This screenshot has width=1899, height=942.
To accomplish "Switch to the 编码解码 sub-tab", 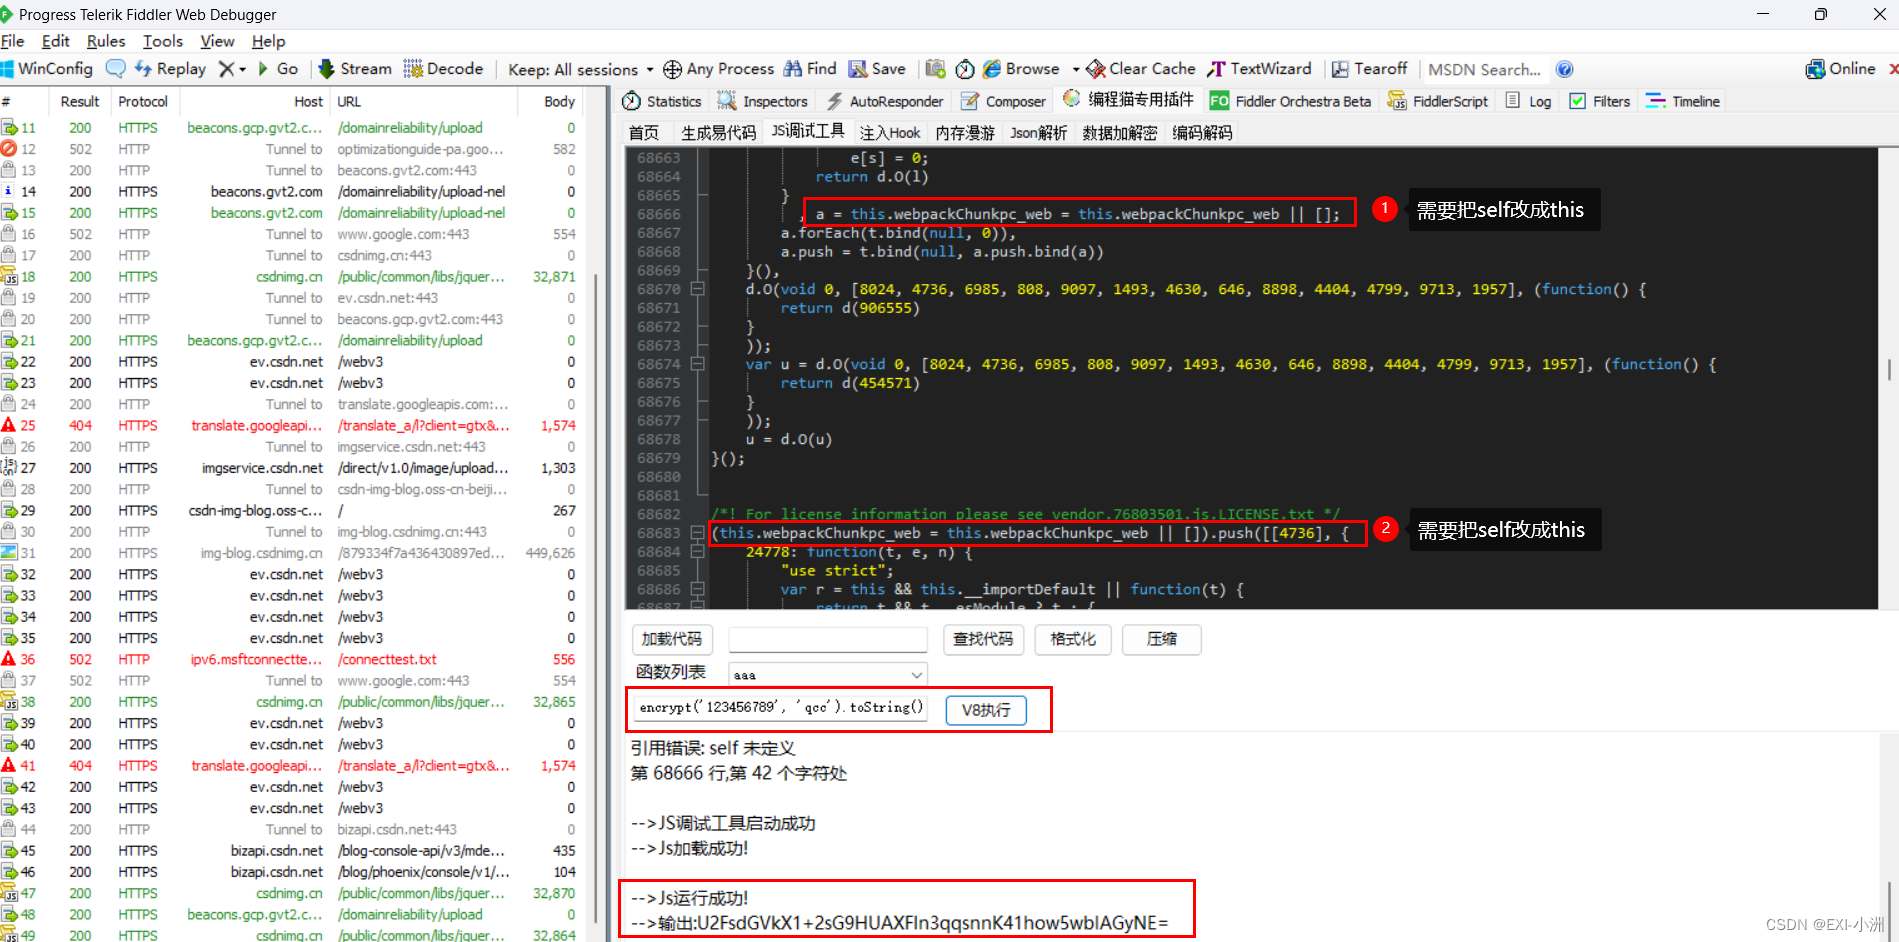I will coord(1202,132).
